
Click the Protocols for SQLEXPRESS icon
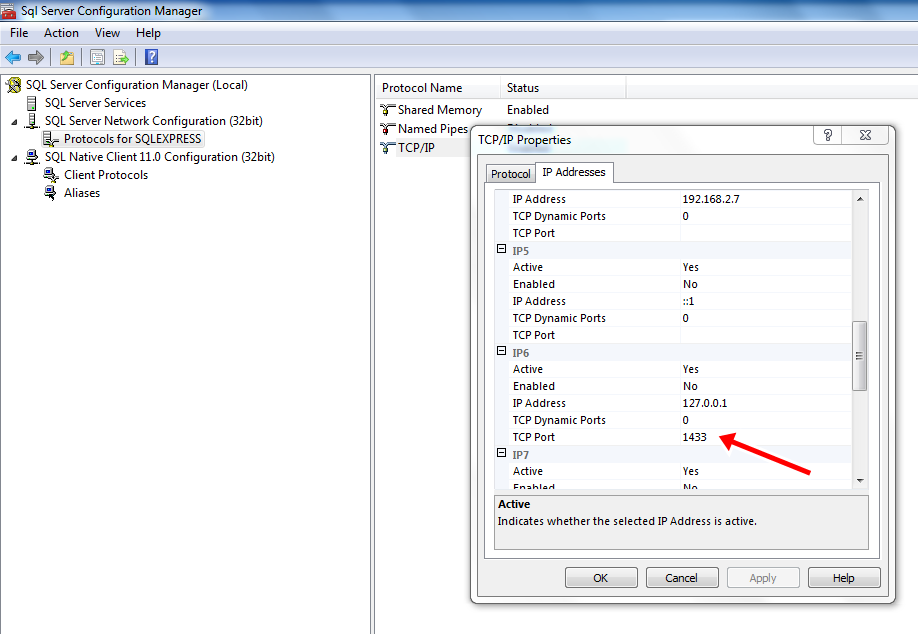coord(51,139)
